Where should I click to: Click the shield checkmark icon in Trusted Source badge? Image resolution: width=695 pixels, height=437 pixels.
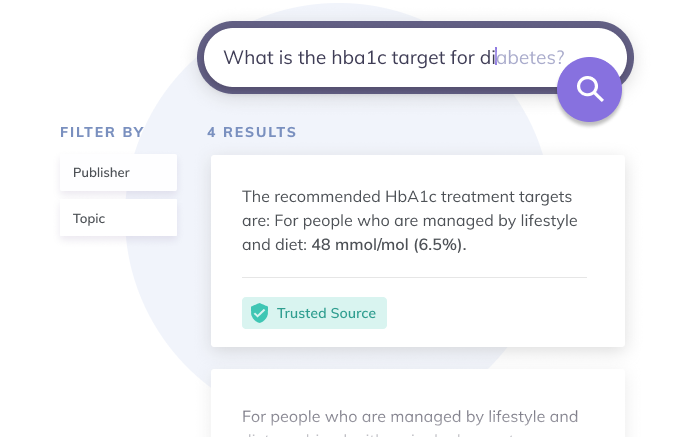pos(259,313)
